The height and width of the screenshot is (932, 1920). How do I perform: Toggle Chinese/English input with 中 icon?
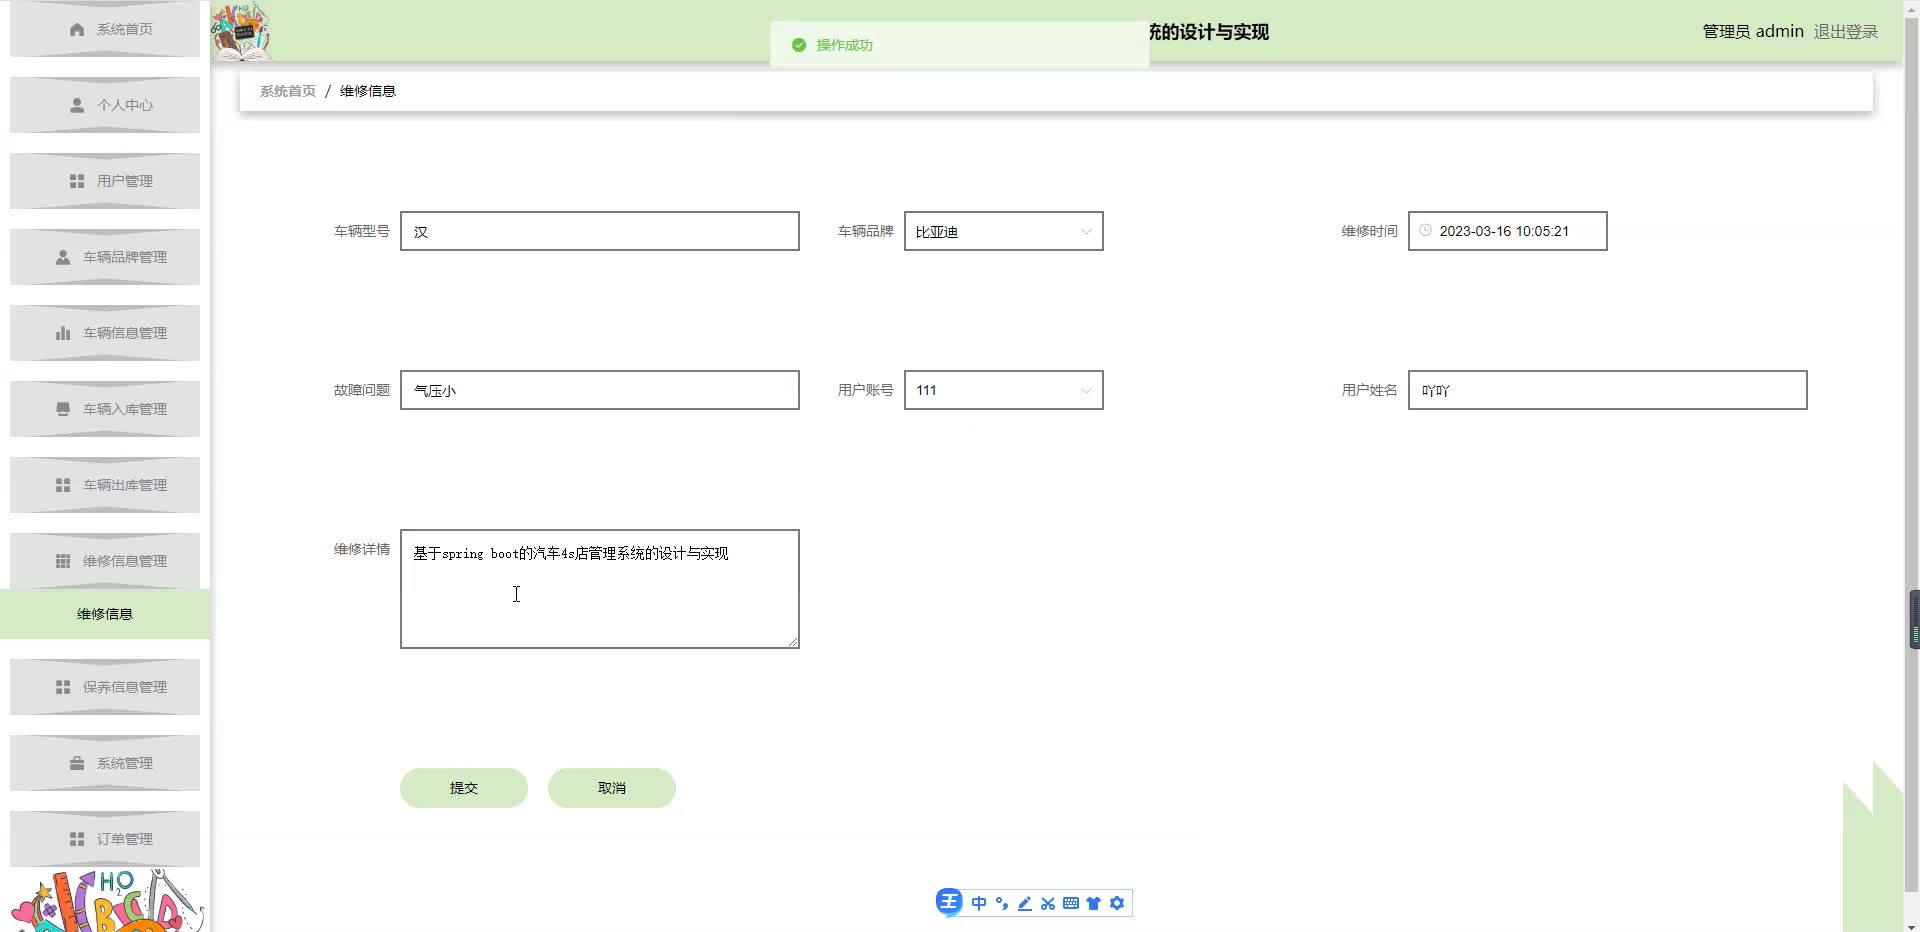coord(979,903)
